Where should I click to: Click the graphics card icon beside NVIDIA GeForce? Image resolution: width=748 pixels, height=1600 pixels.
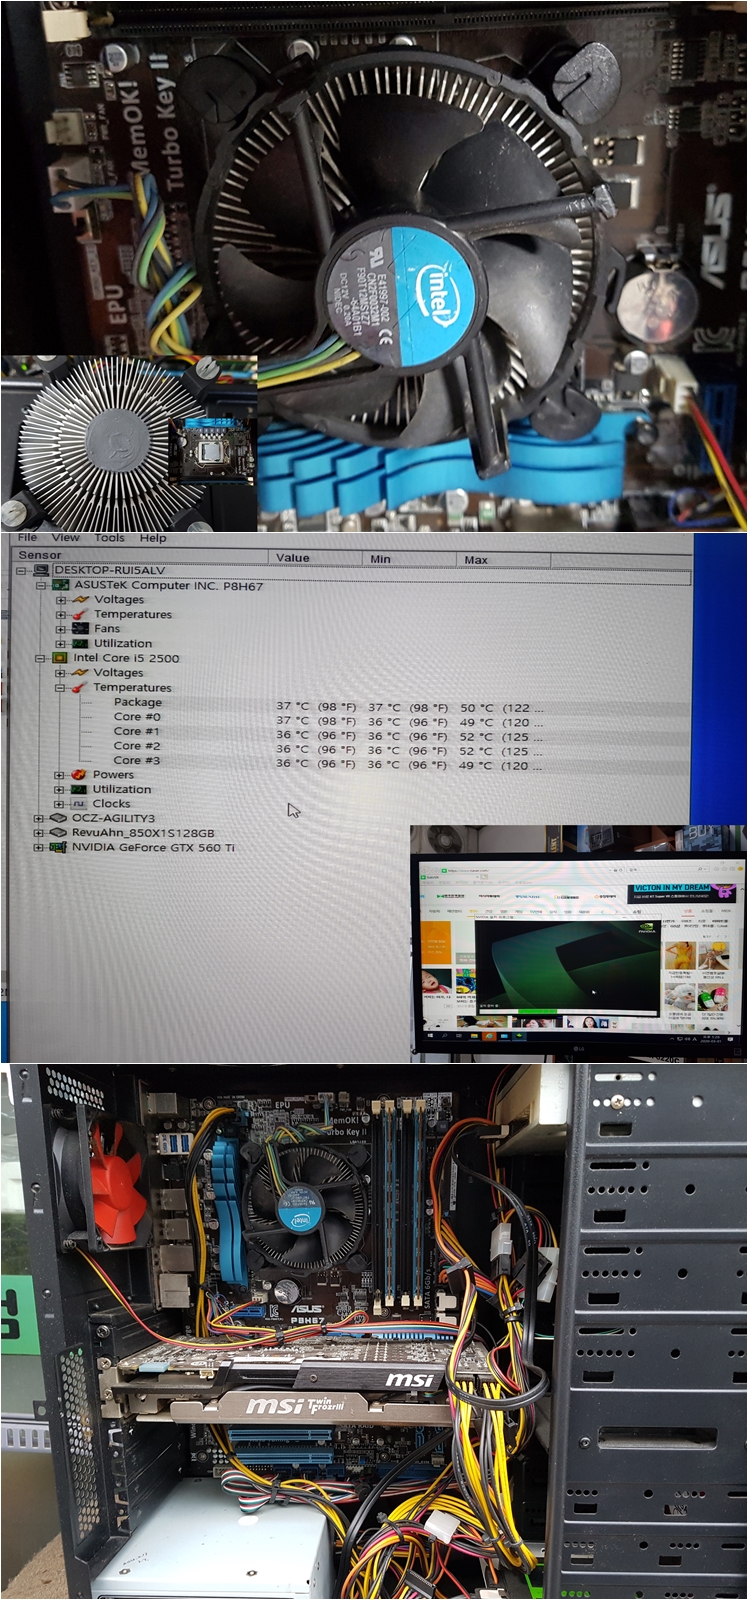pyautogui.click(x=57, y=848)
